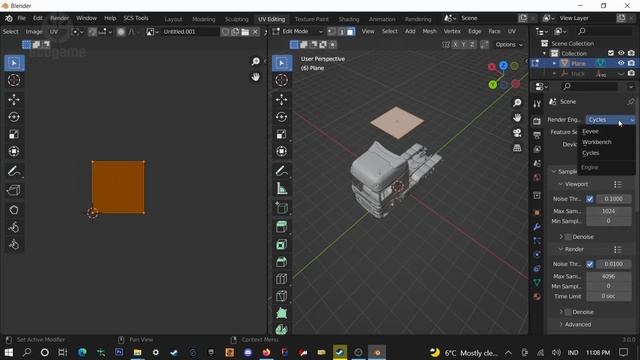
Task: Switch to the Shading workspace tab
Action: click(349, 19)
